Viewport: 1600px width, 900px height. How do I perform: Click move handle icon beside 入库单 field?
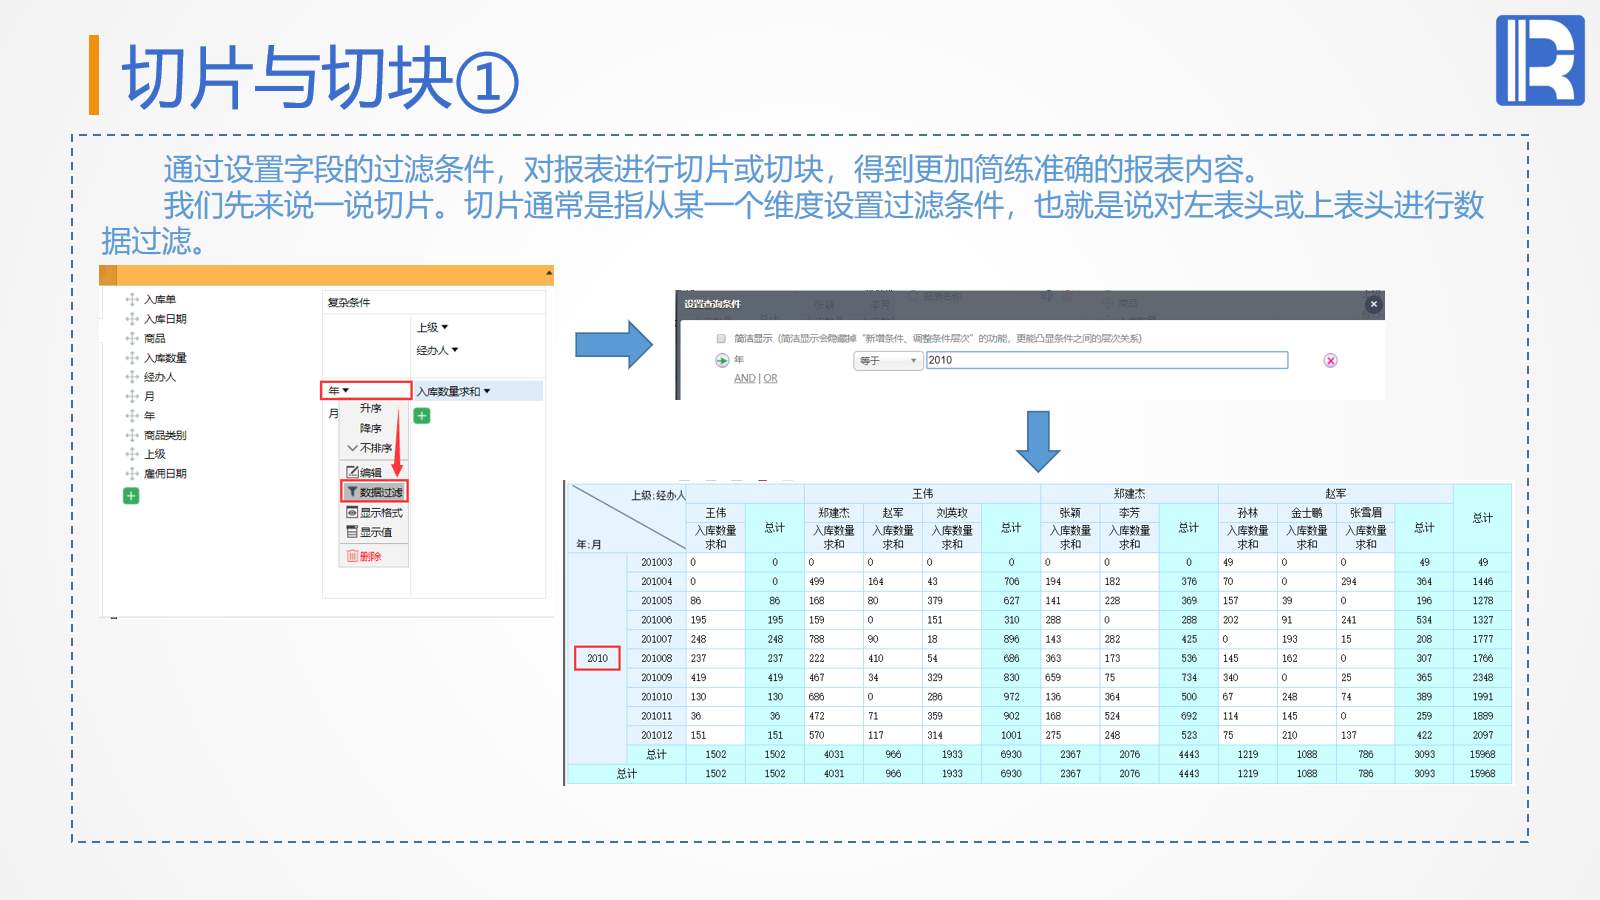click(132, 299)
